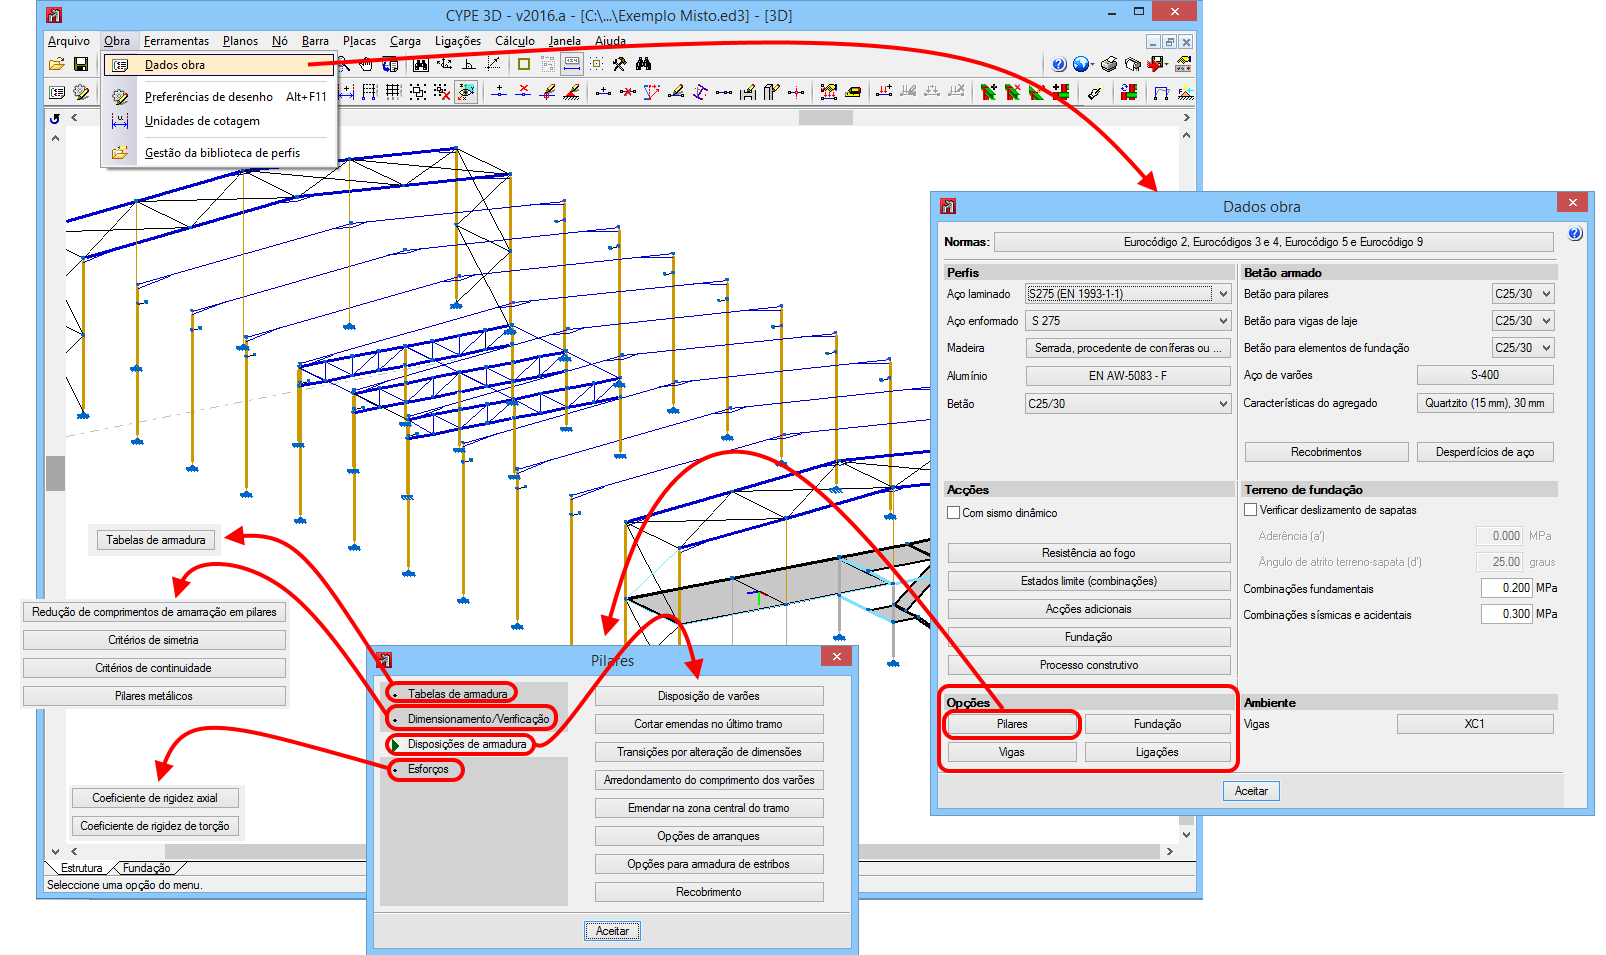This screenshot has height=955, width=1606.
Task: Click the 'Resistência ao fogo' button
Action: 1089,553
